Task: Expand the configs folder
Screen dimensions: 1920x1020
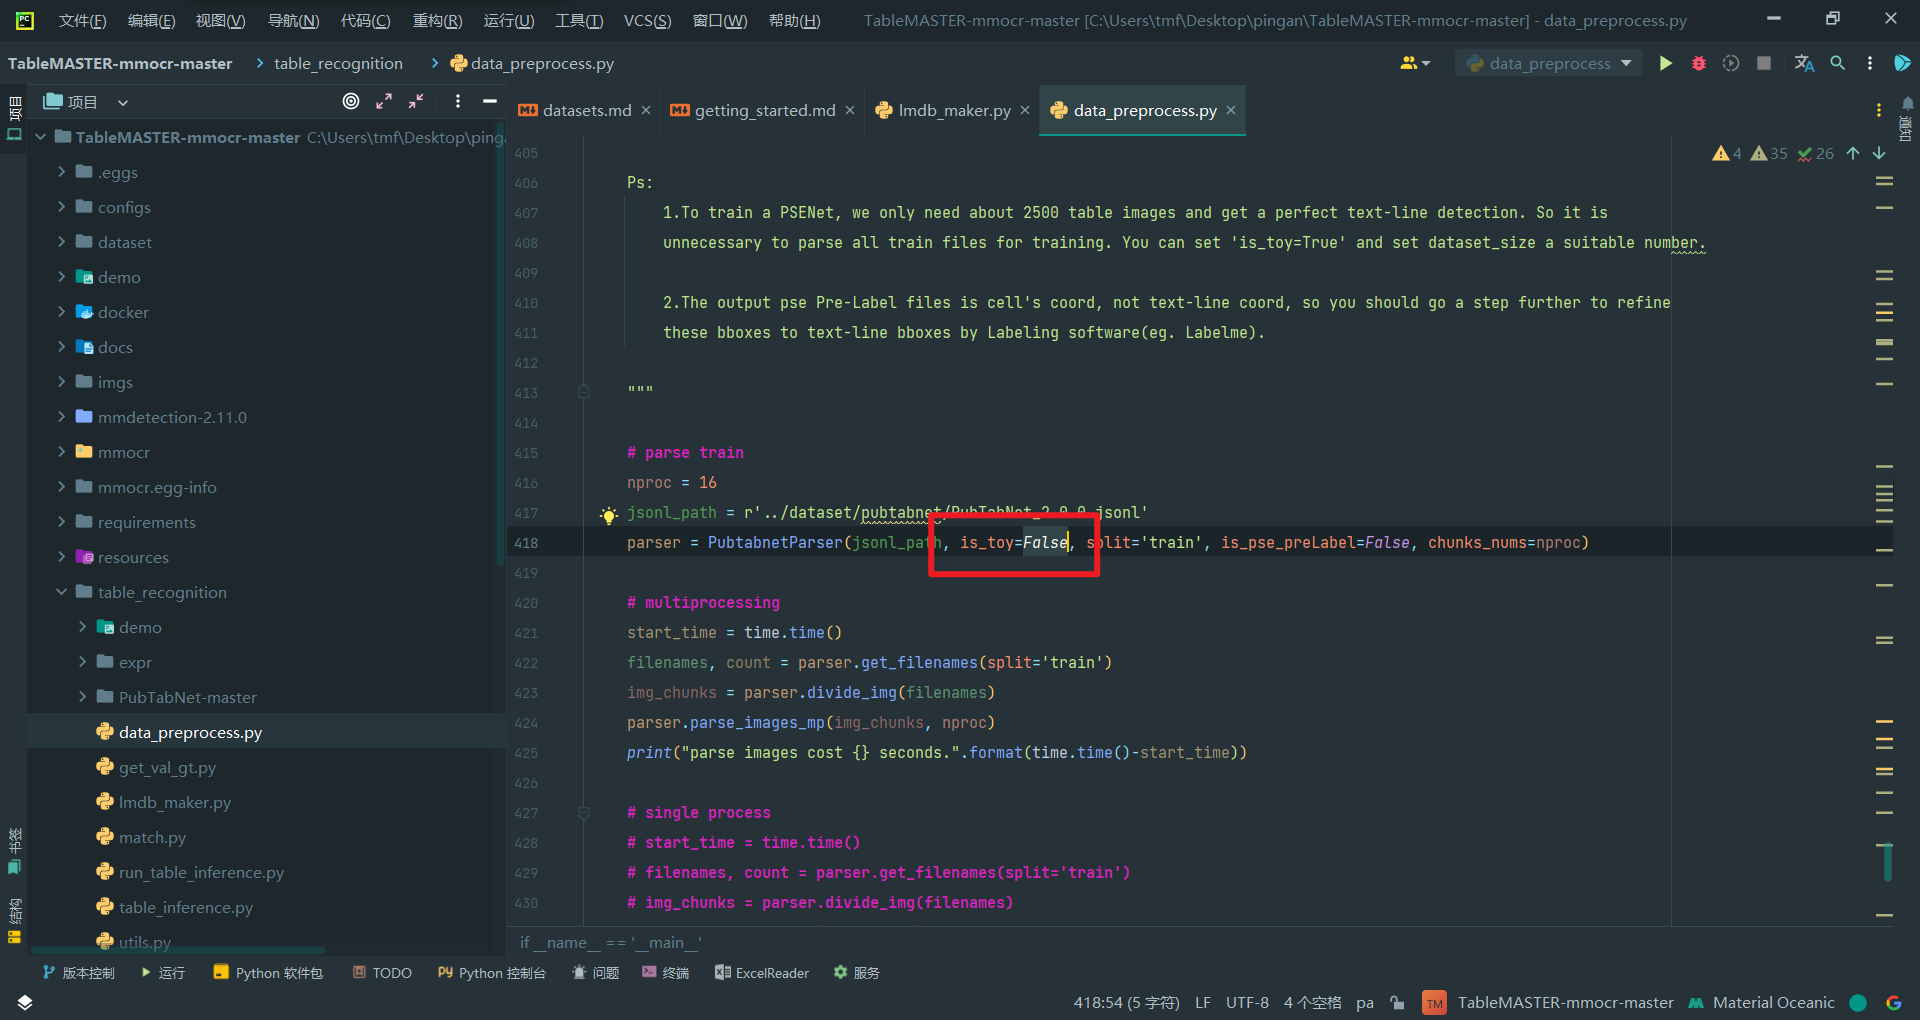Action: 61,207
